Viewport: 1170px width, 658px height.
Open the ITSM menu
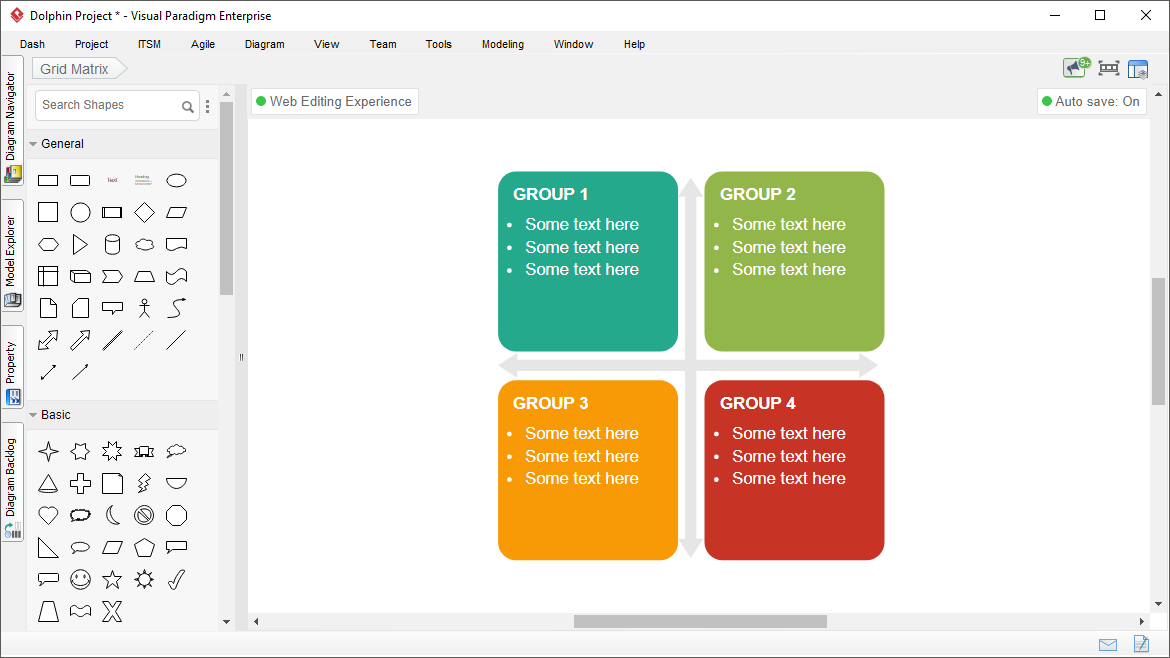click(x=149, y=44)
